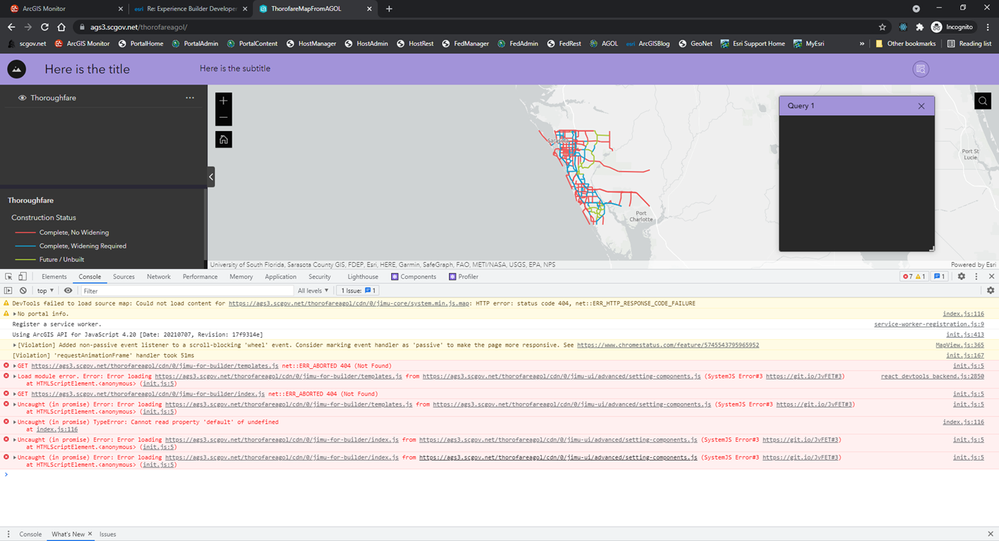
Task: Open the ArcGIS Monitor browser tab
Action: 64,9
